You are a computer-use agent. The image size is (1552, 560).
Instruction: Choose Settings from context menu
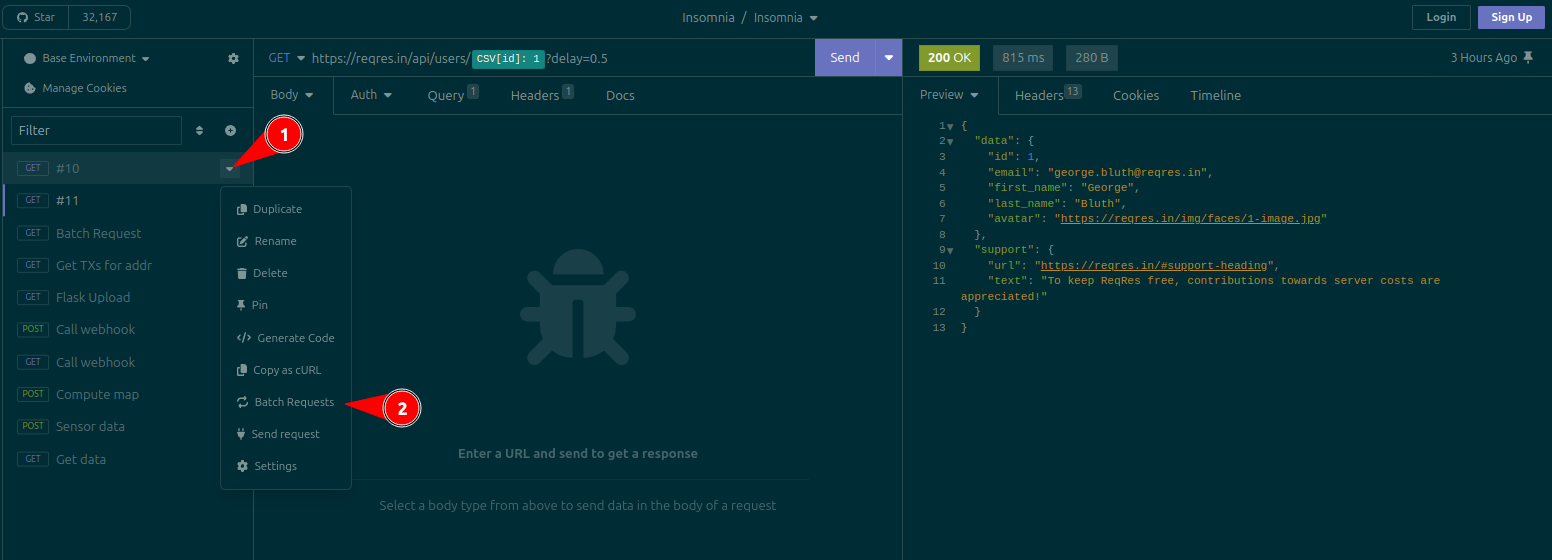tap(286, 466)
